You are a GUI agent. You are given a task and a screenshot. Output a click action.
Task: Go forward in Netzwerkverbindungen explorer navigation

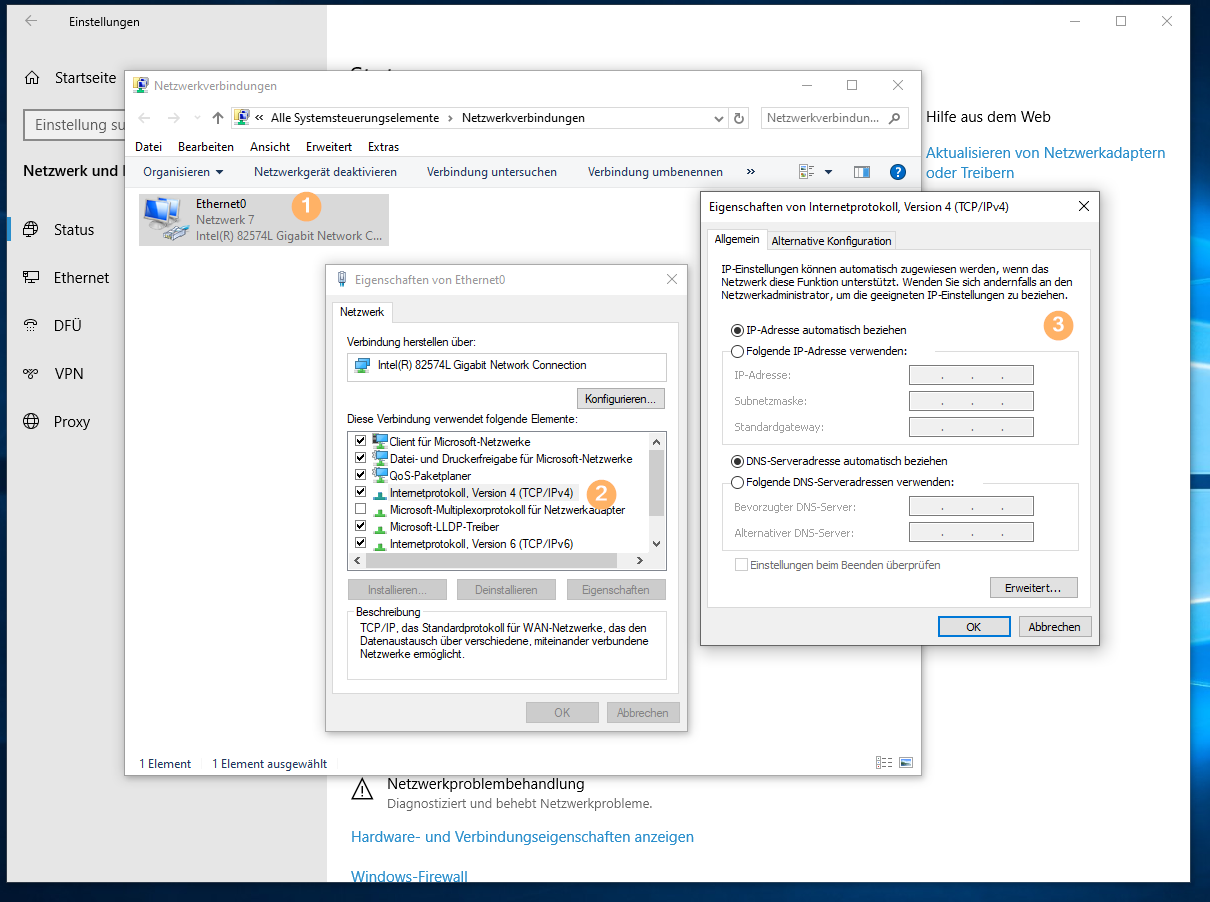(173, 118)
